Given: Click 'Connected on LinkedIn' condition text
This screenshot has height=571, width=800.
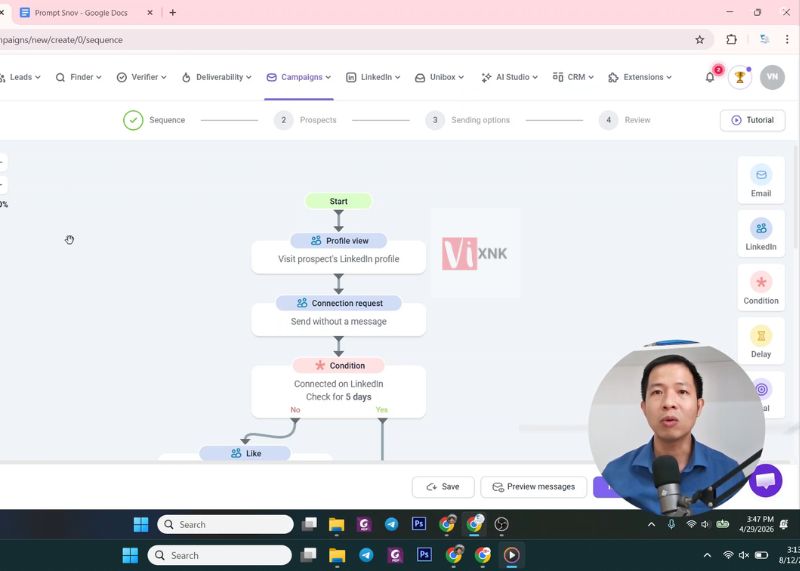Looking at the screenshot, I should click(x=339, y=384).
